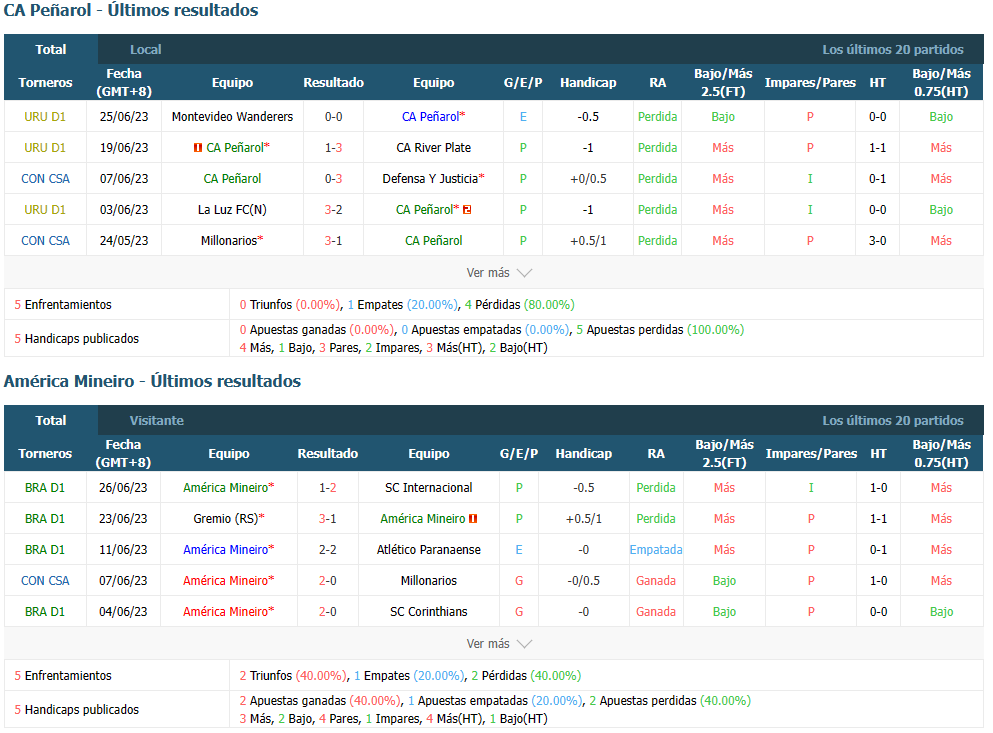
Task: Open 1-3 result of Peñarol vs River Plate
Action: (x=334, y=148)
